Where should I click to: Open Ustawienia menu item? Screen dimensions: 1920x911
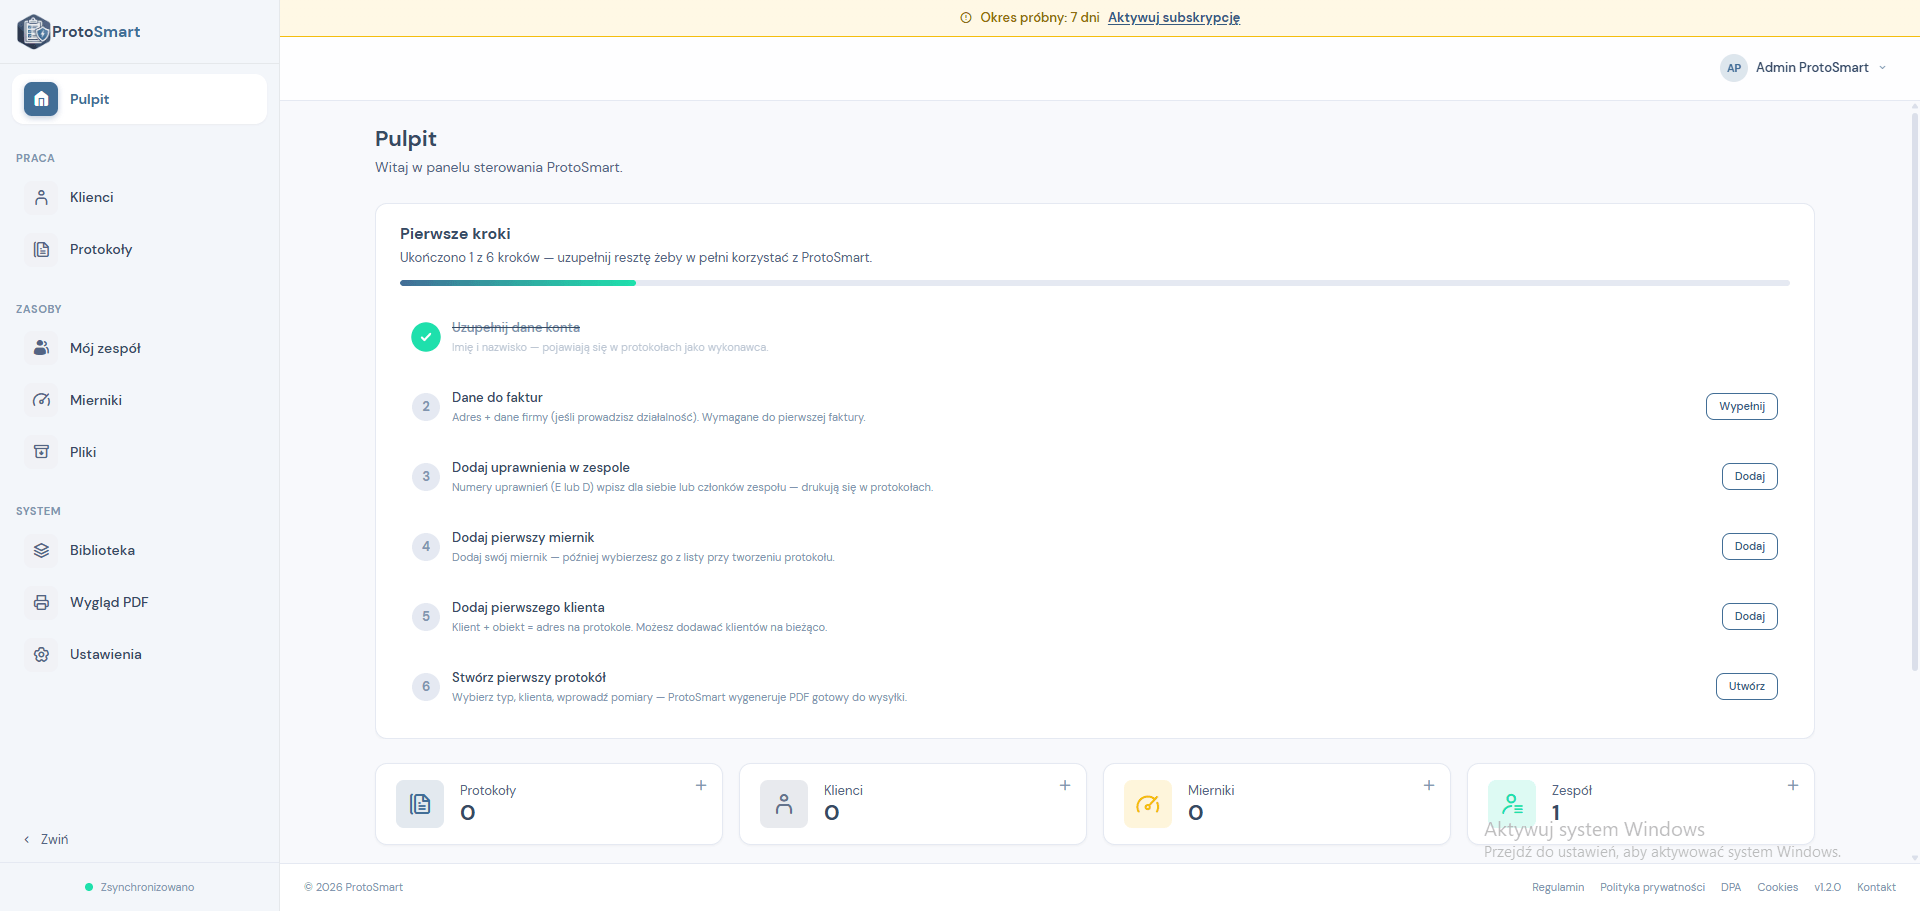coord(139,654)
